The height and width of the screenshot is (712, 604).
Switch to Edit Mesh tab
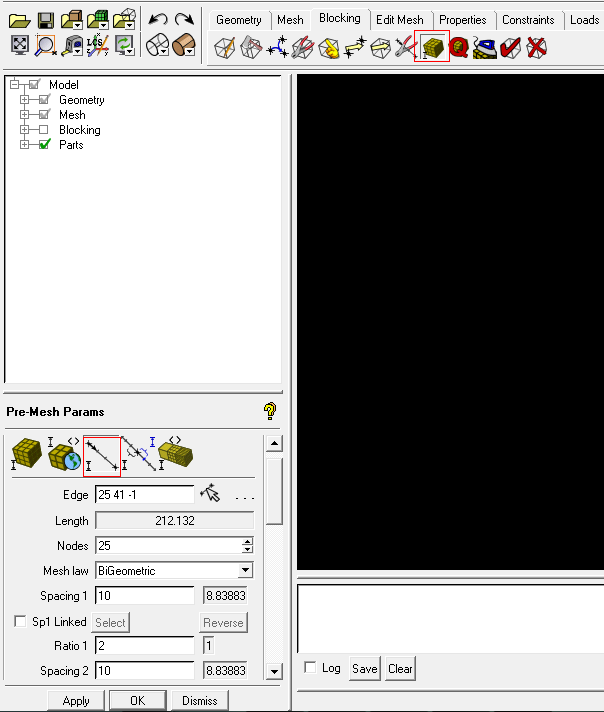tap(400, 20)
